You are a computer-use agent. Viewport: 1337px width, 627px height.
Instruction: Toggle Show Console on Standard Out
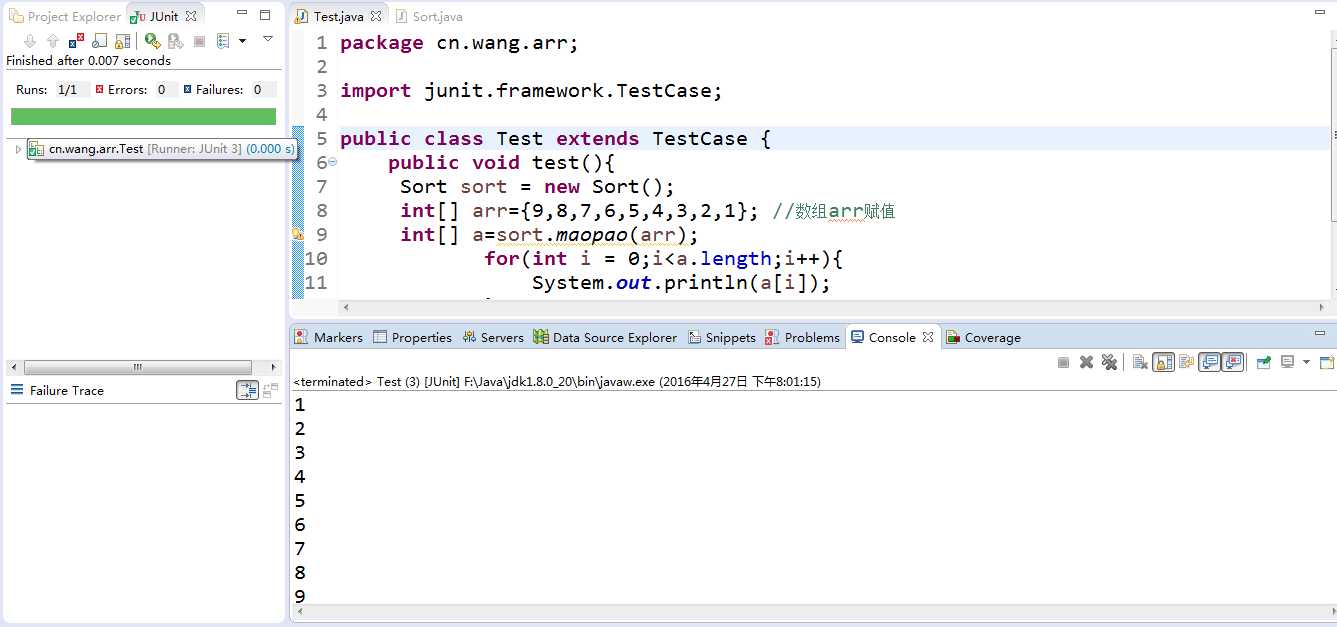[x=1210, y=362]
